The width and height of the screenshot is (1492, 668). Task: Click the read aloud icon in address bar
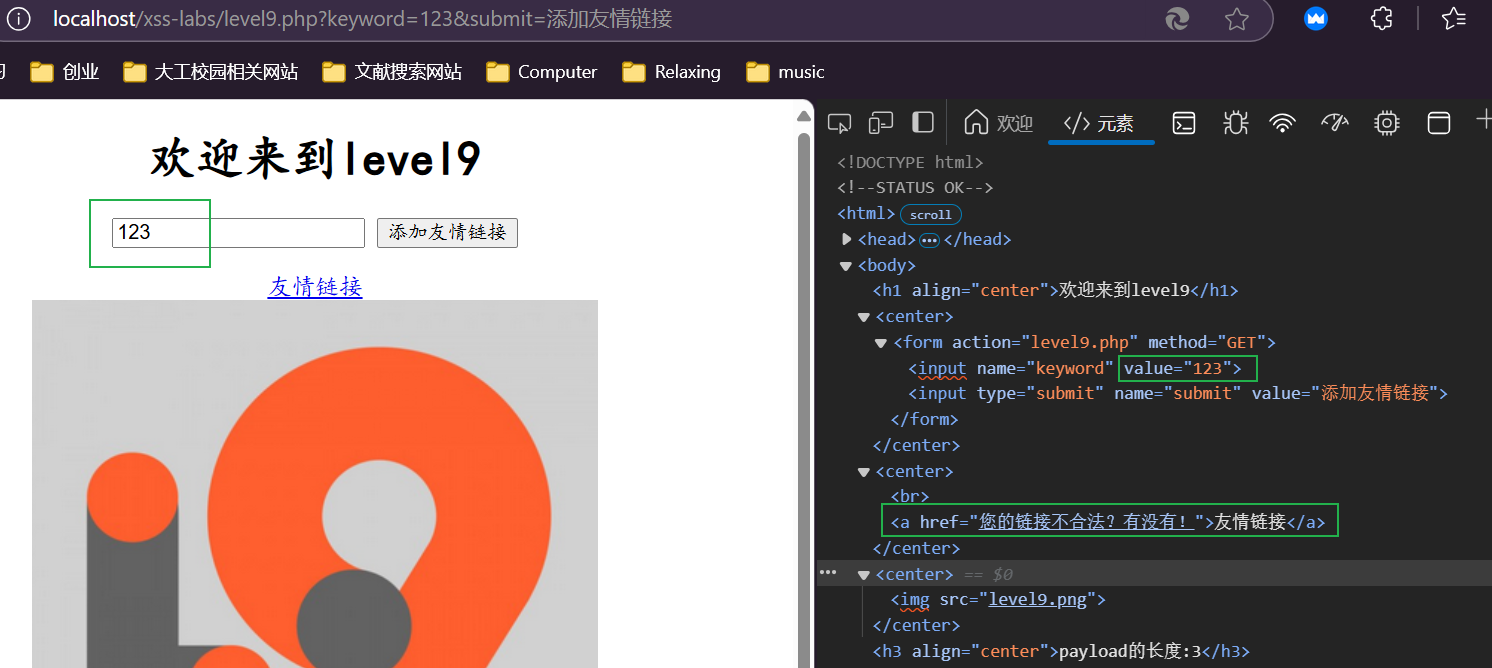(1177, 19)
